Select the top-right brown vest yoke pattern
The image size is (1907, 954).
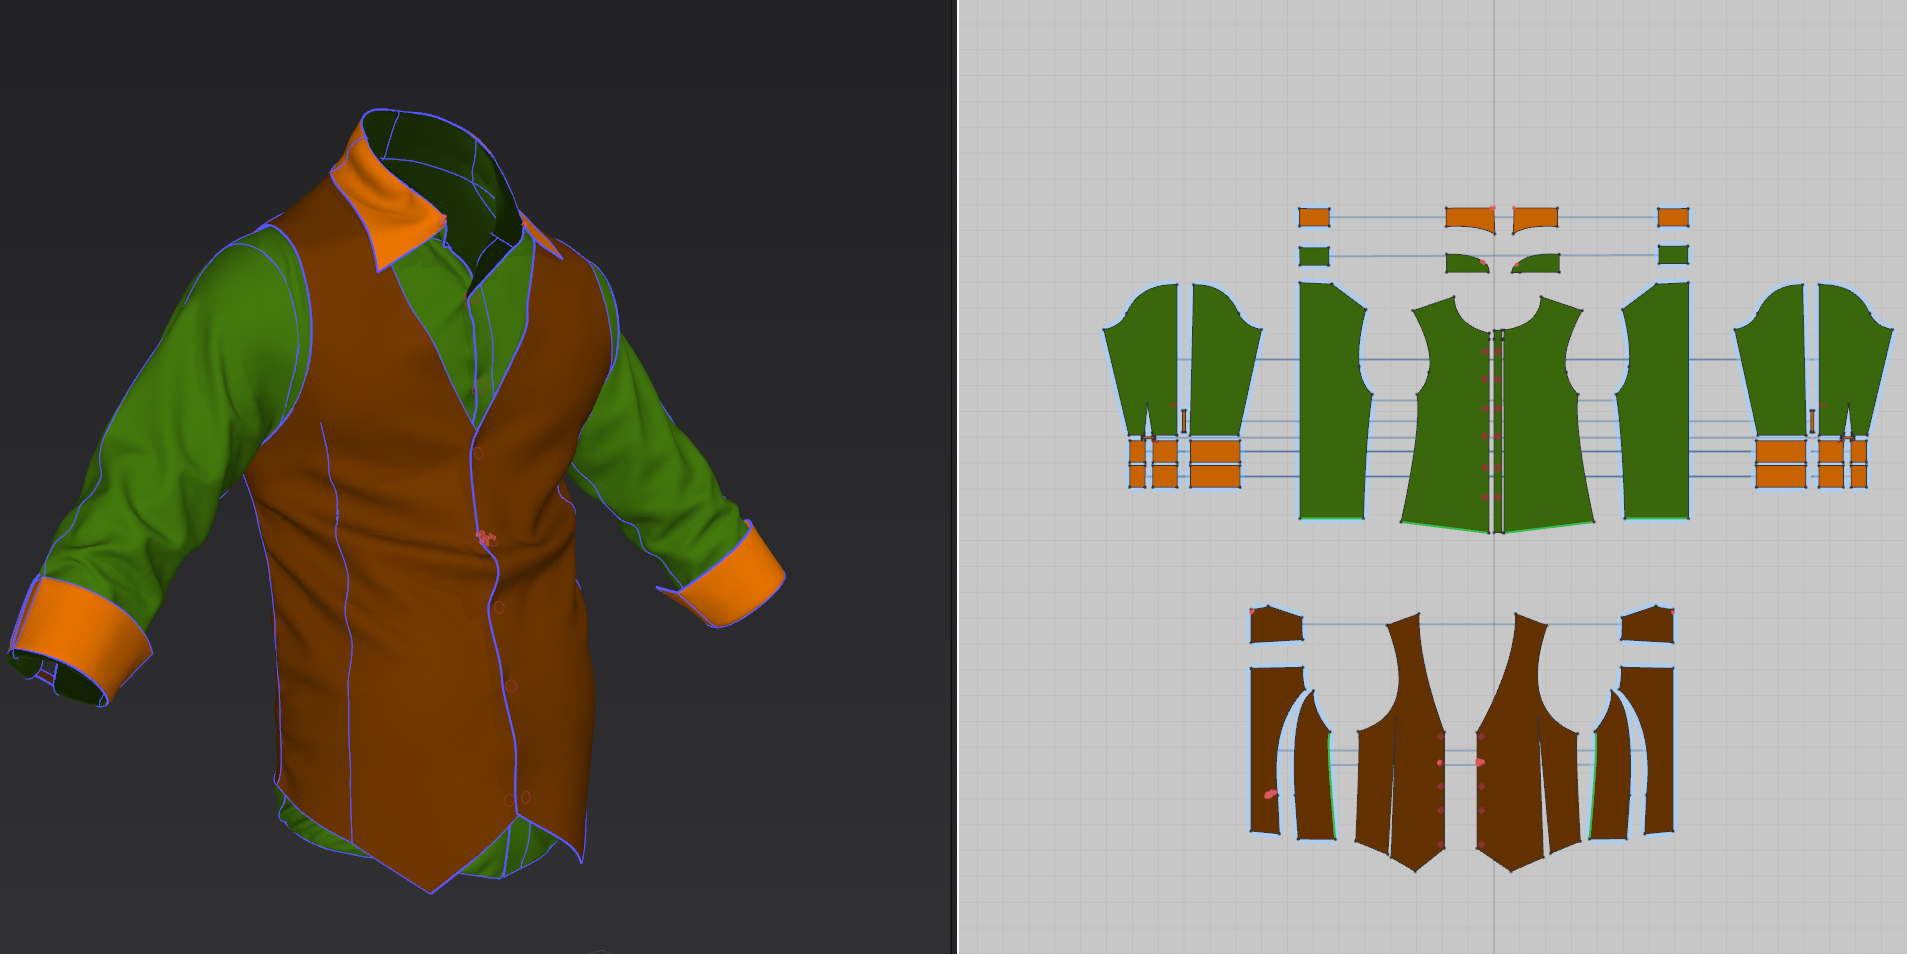(1648, 624)
